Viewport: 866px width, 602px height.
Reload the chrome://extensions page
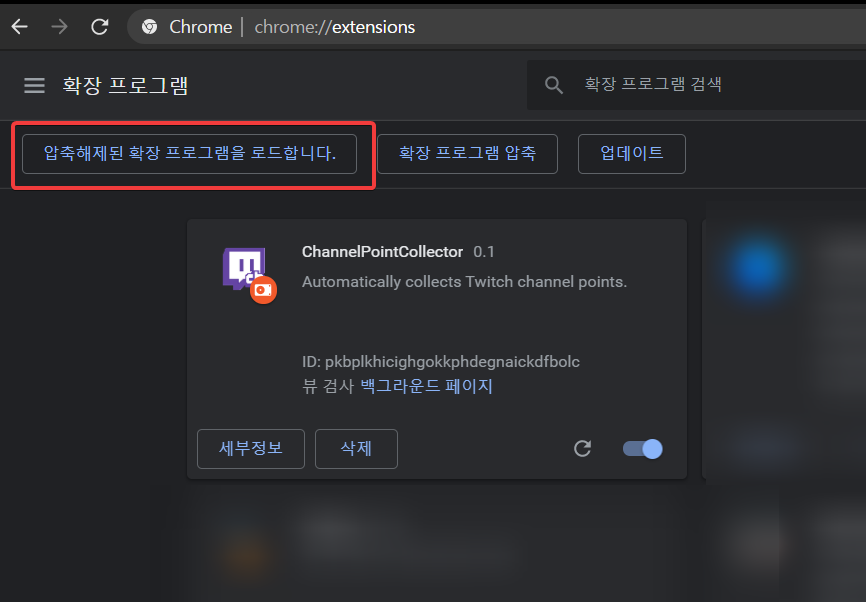(99, 27)
